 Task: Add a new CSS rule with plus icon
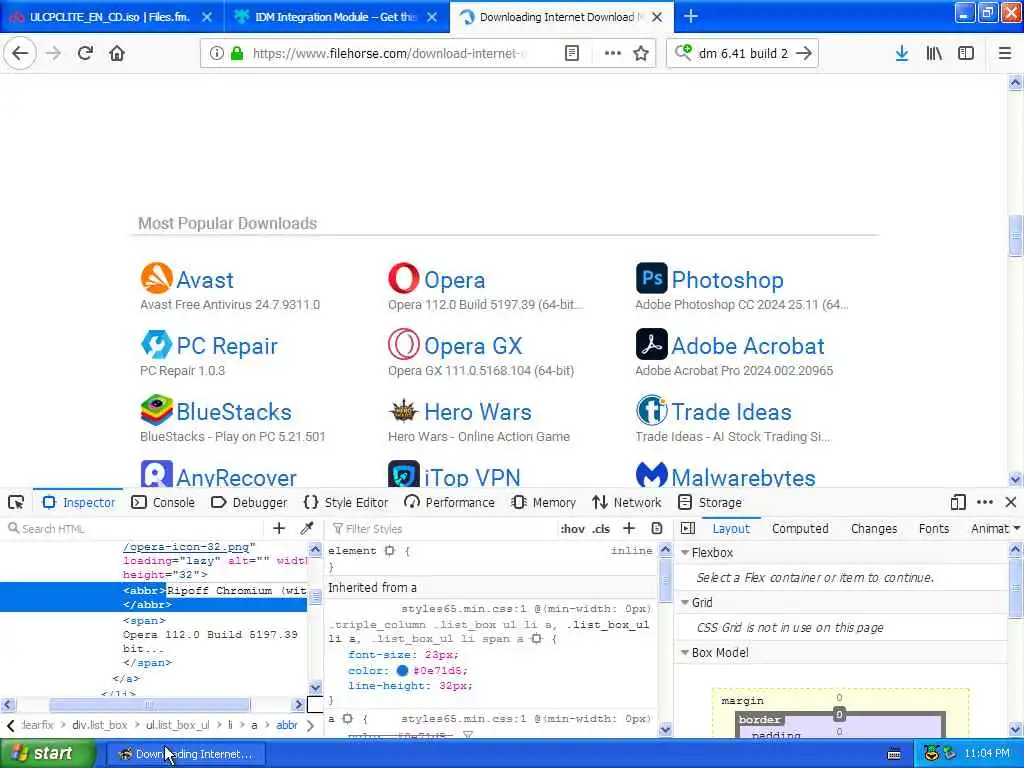(x=629, y=528)
